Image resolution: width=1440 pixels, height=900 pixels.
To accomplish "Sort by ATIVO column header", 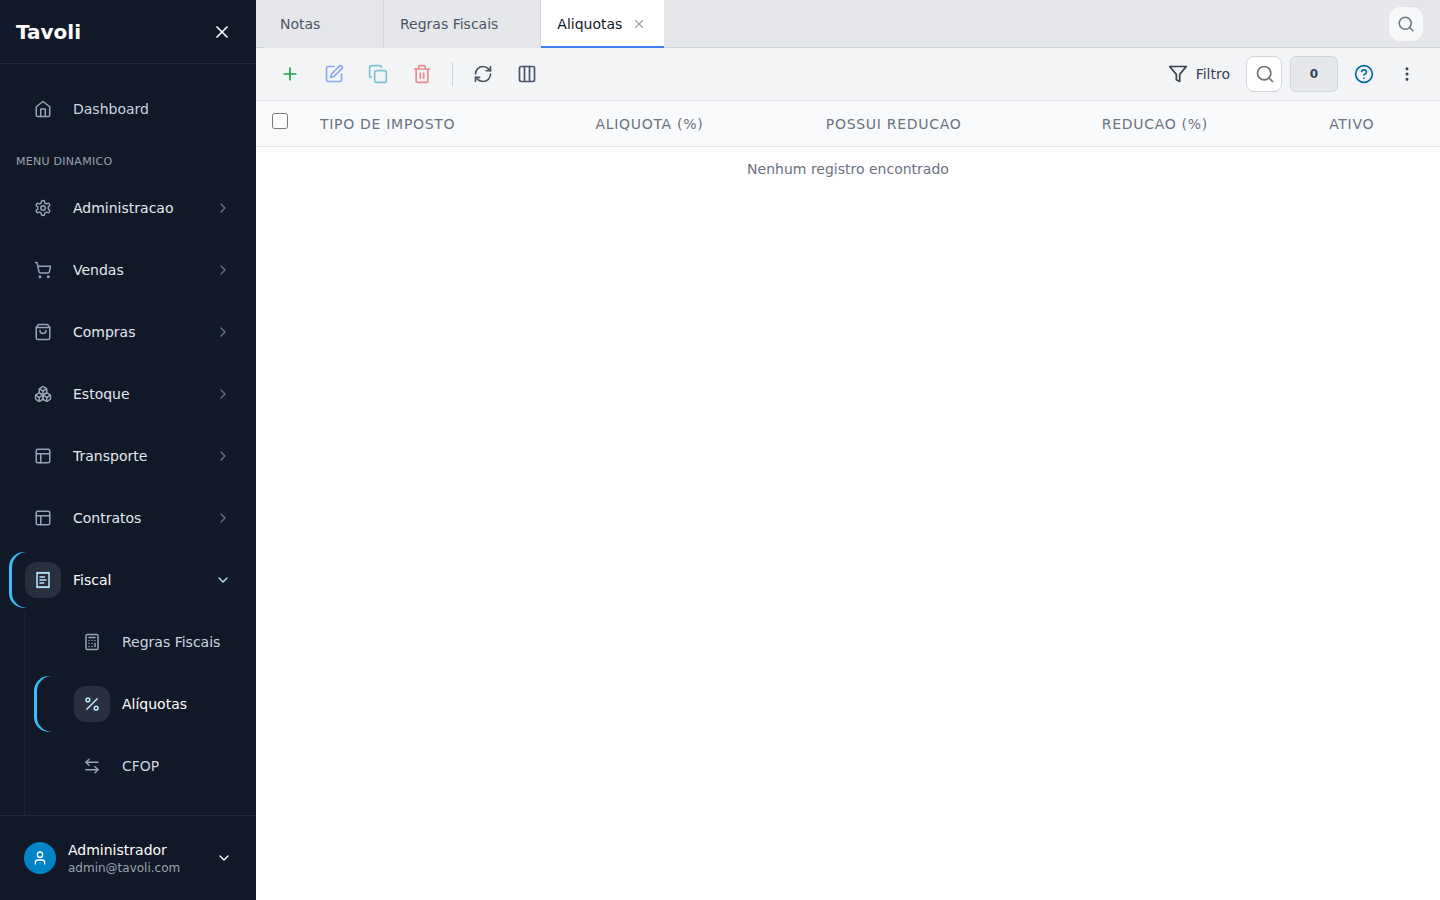I will pyautogui.click(x=1351, y=124).
